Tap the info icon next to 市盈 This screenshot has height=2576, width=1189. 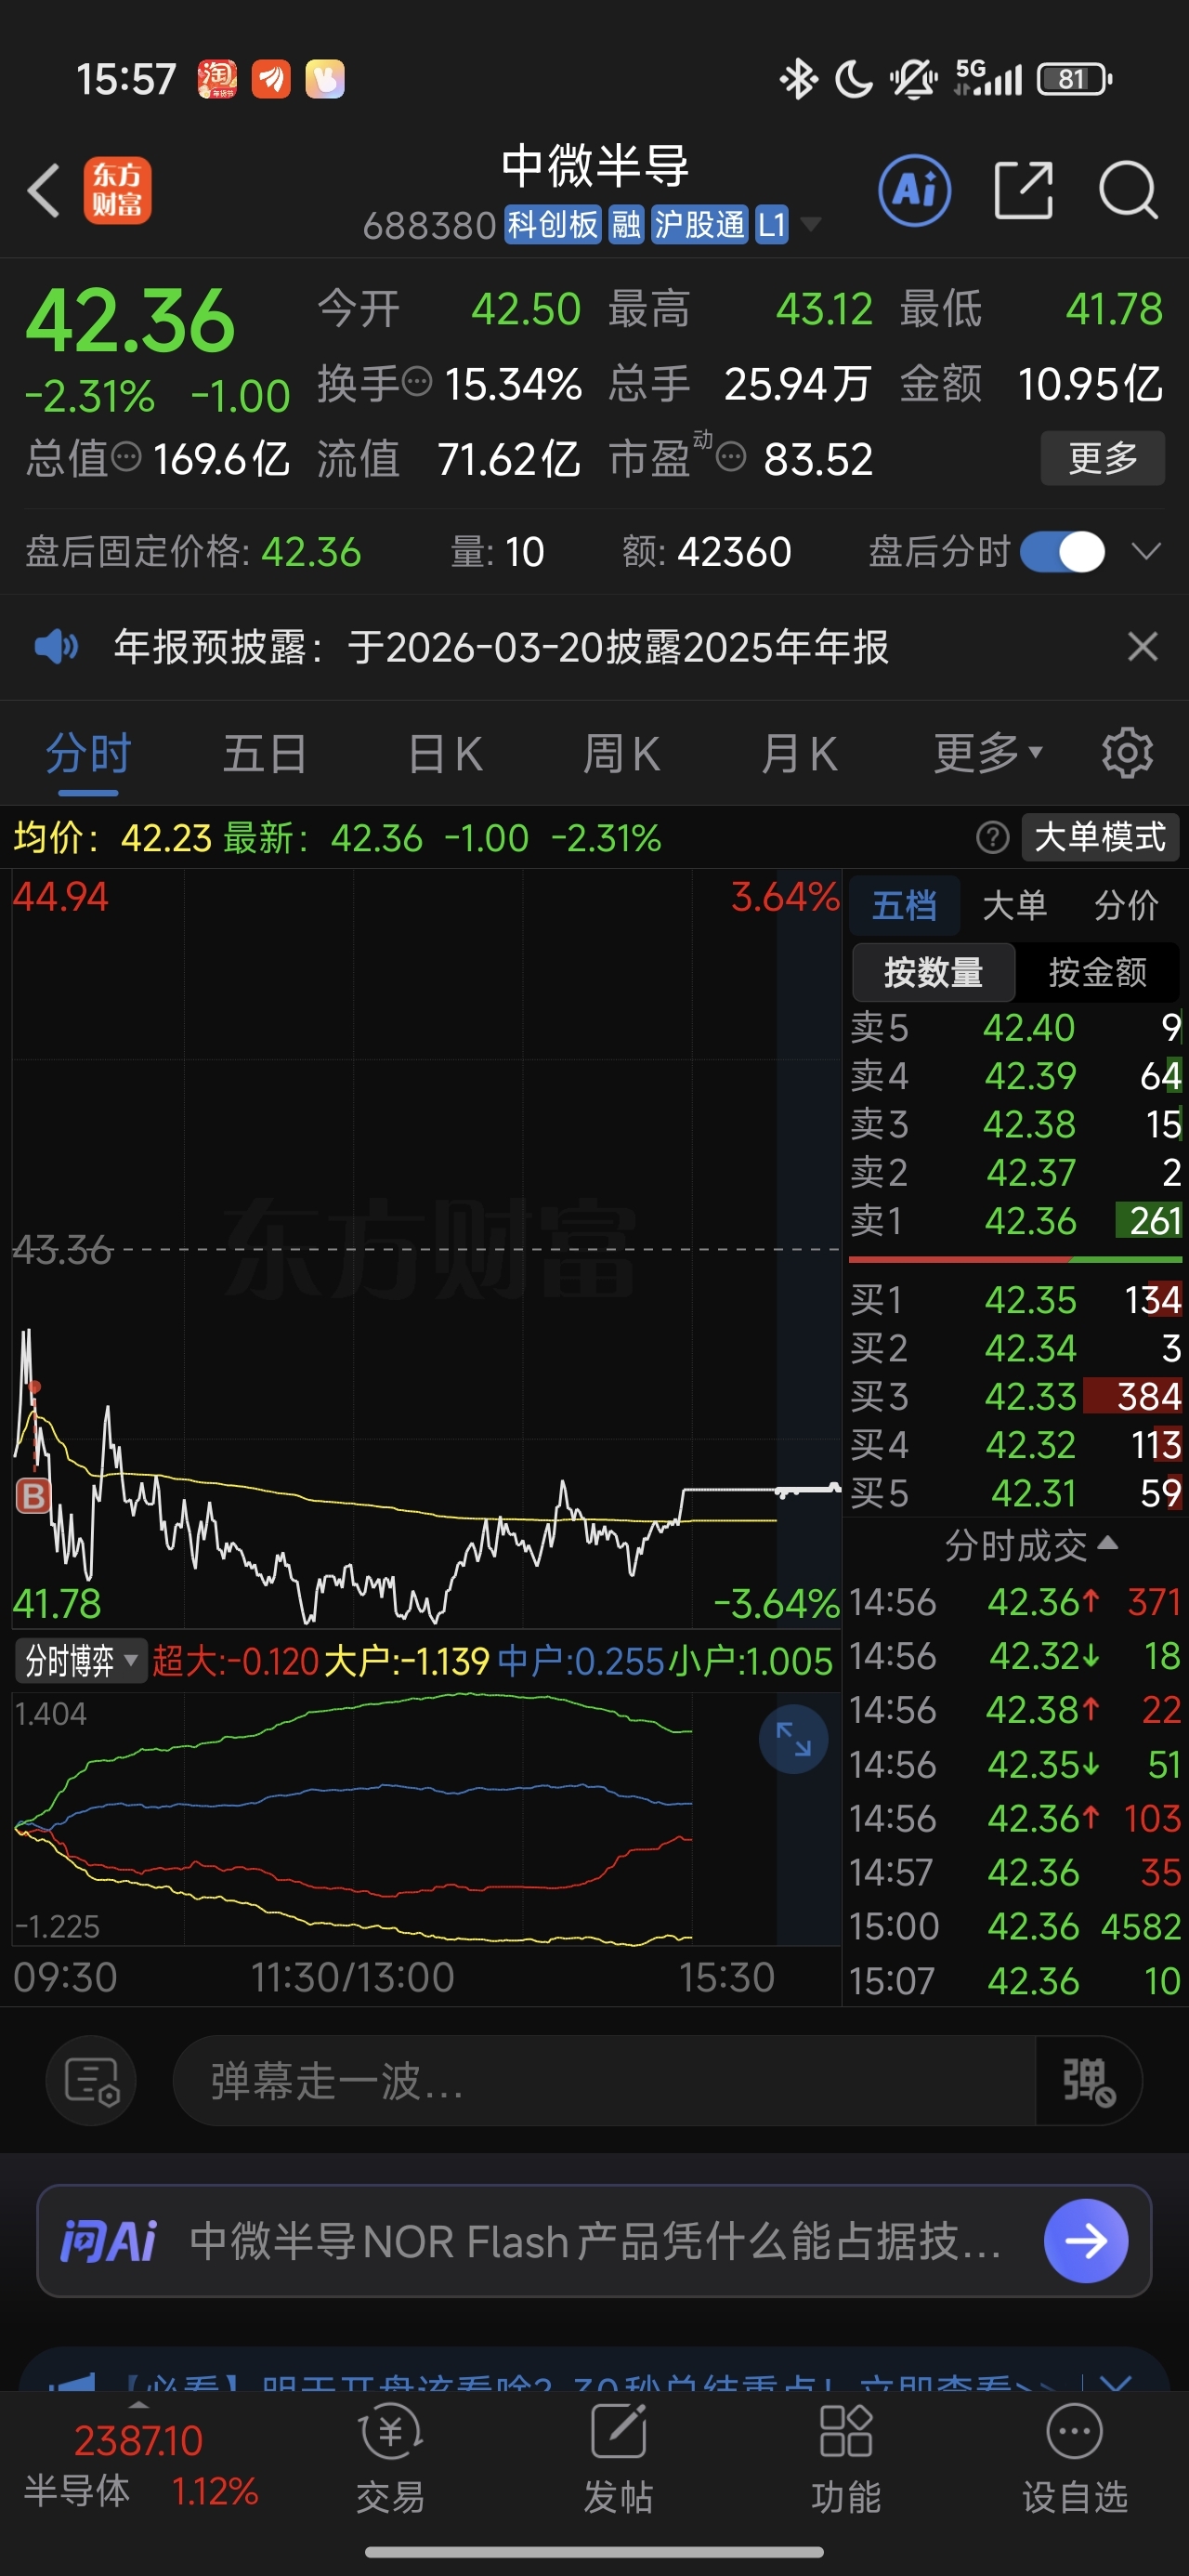tap(732, 457)
